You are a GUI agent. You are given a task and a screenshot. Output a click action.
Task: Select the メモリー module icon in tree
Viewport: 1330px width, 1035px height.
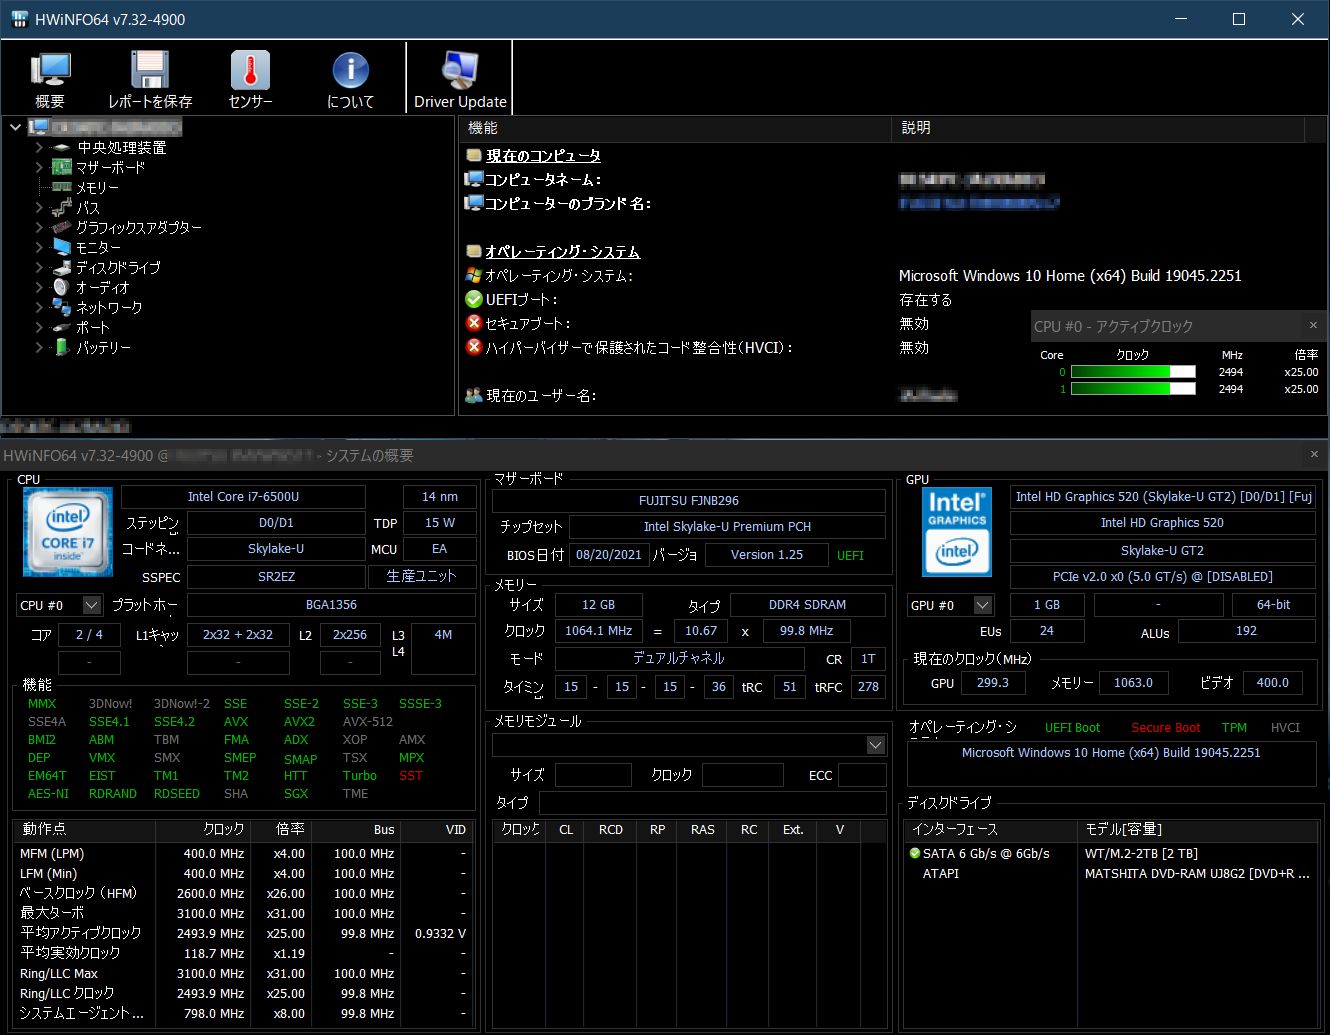coord(62,188)
